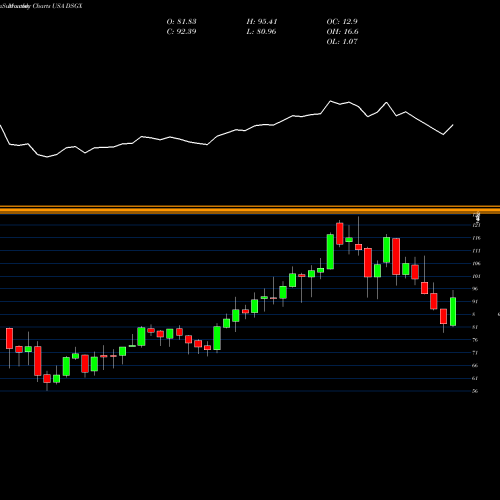This screenshot has height=500, width=500.
Task: Click the last green candlestick on the chart
Action: click(x=453, y=311)
